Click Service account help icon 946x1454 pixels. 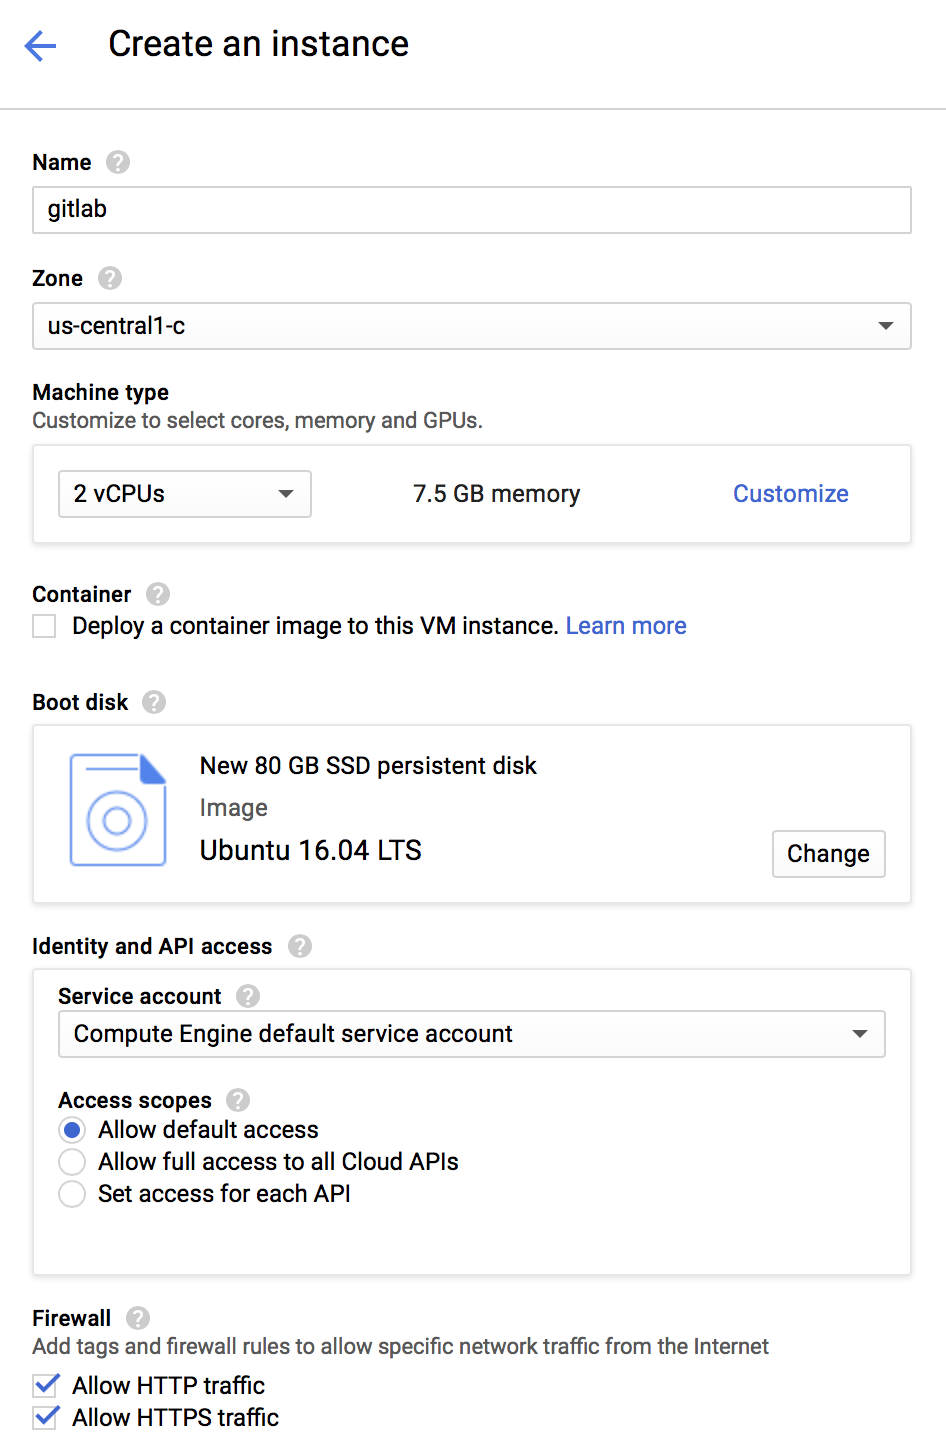[248, 996]
